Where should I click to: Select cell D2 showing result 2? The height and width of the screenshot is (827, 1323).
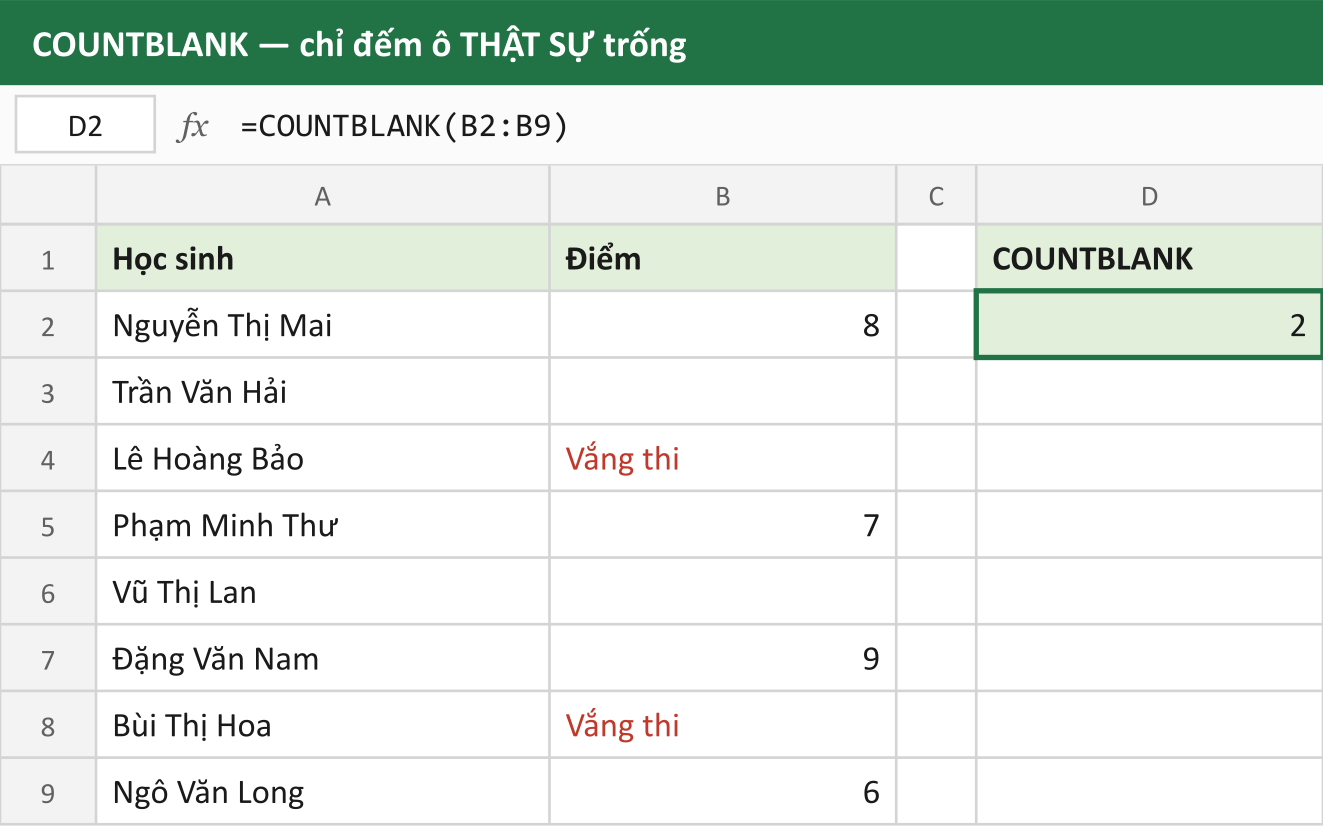point(1149,325)
